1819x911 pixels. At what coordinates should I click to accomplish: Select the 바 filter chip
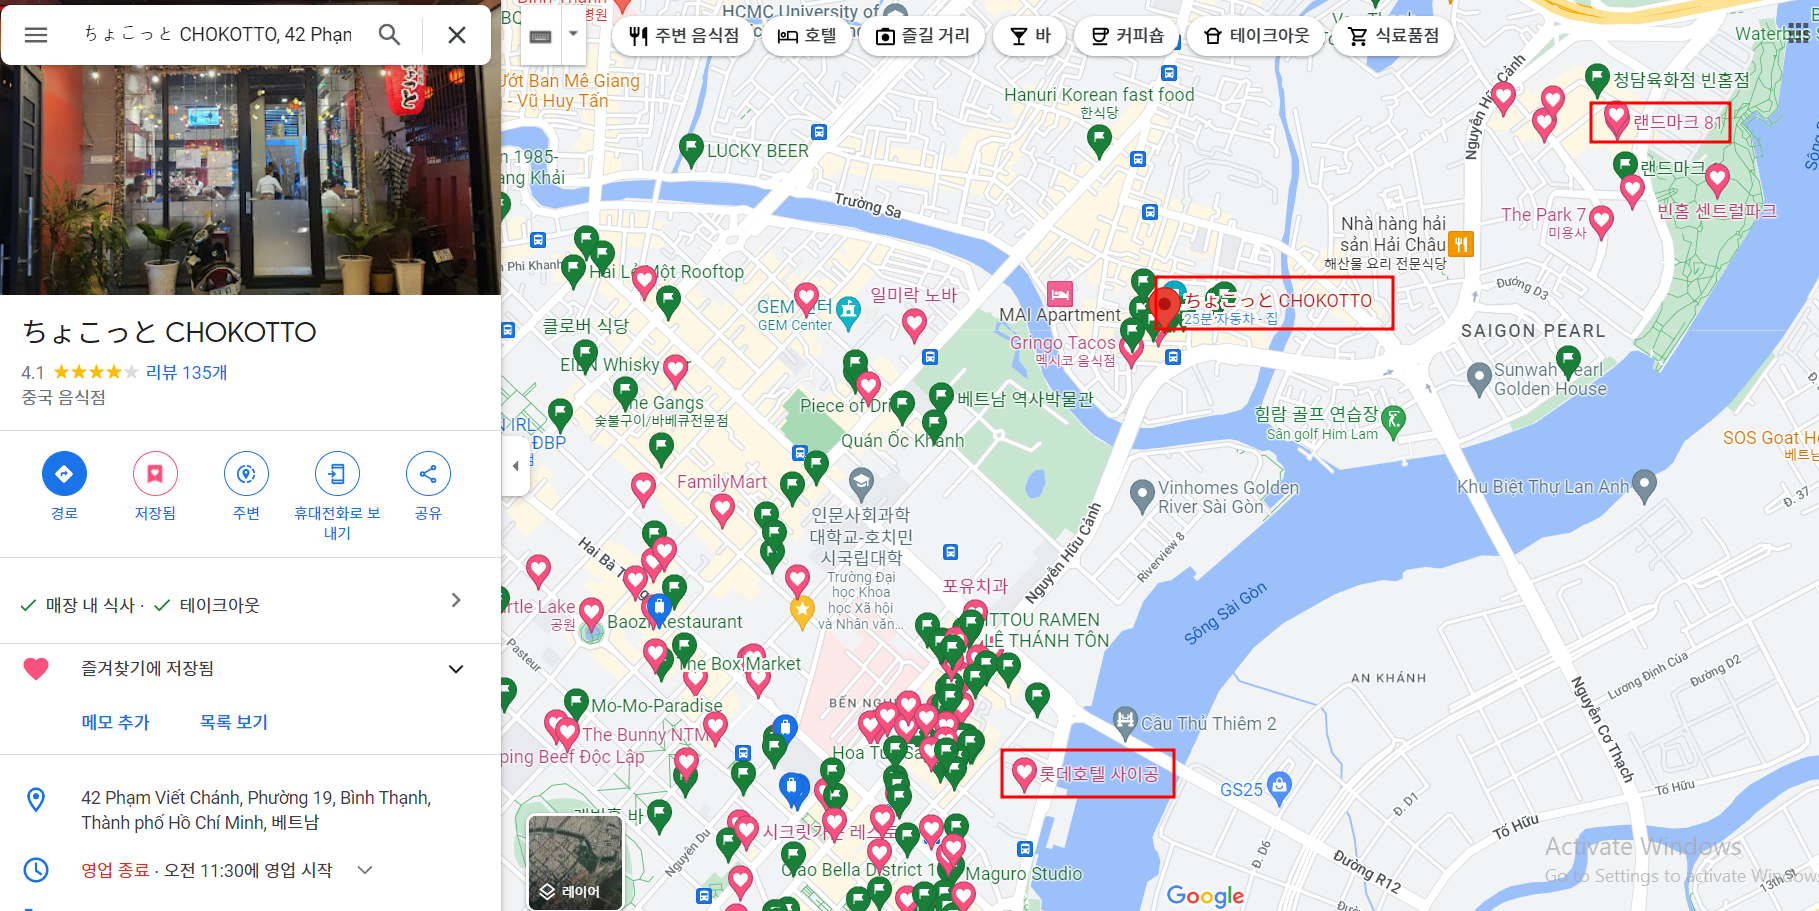pyautogui.click(x=1030, y=36)
